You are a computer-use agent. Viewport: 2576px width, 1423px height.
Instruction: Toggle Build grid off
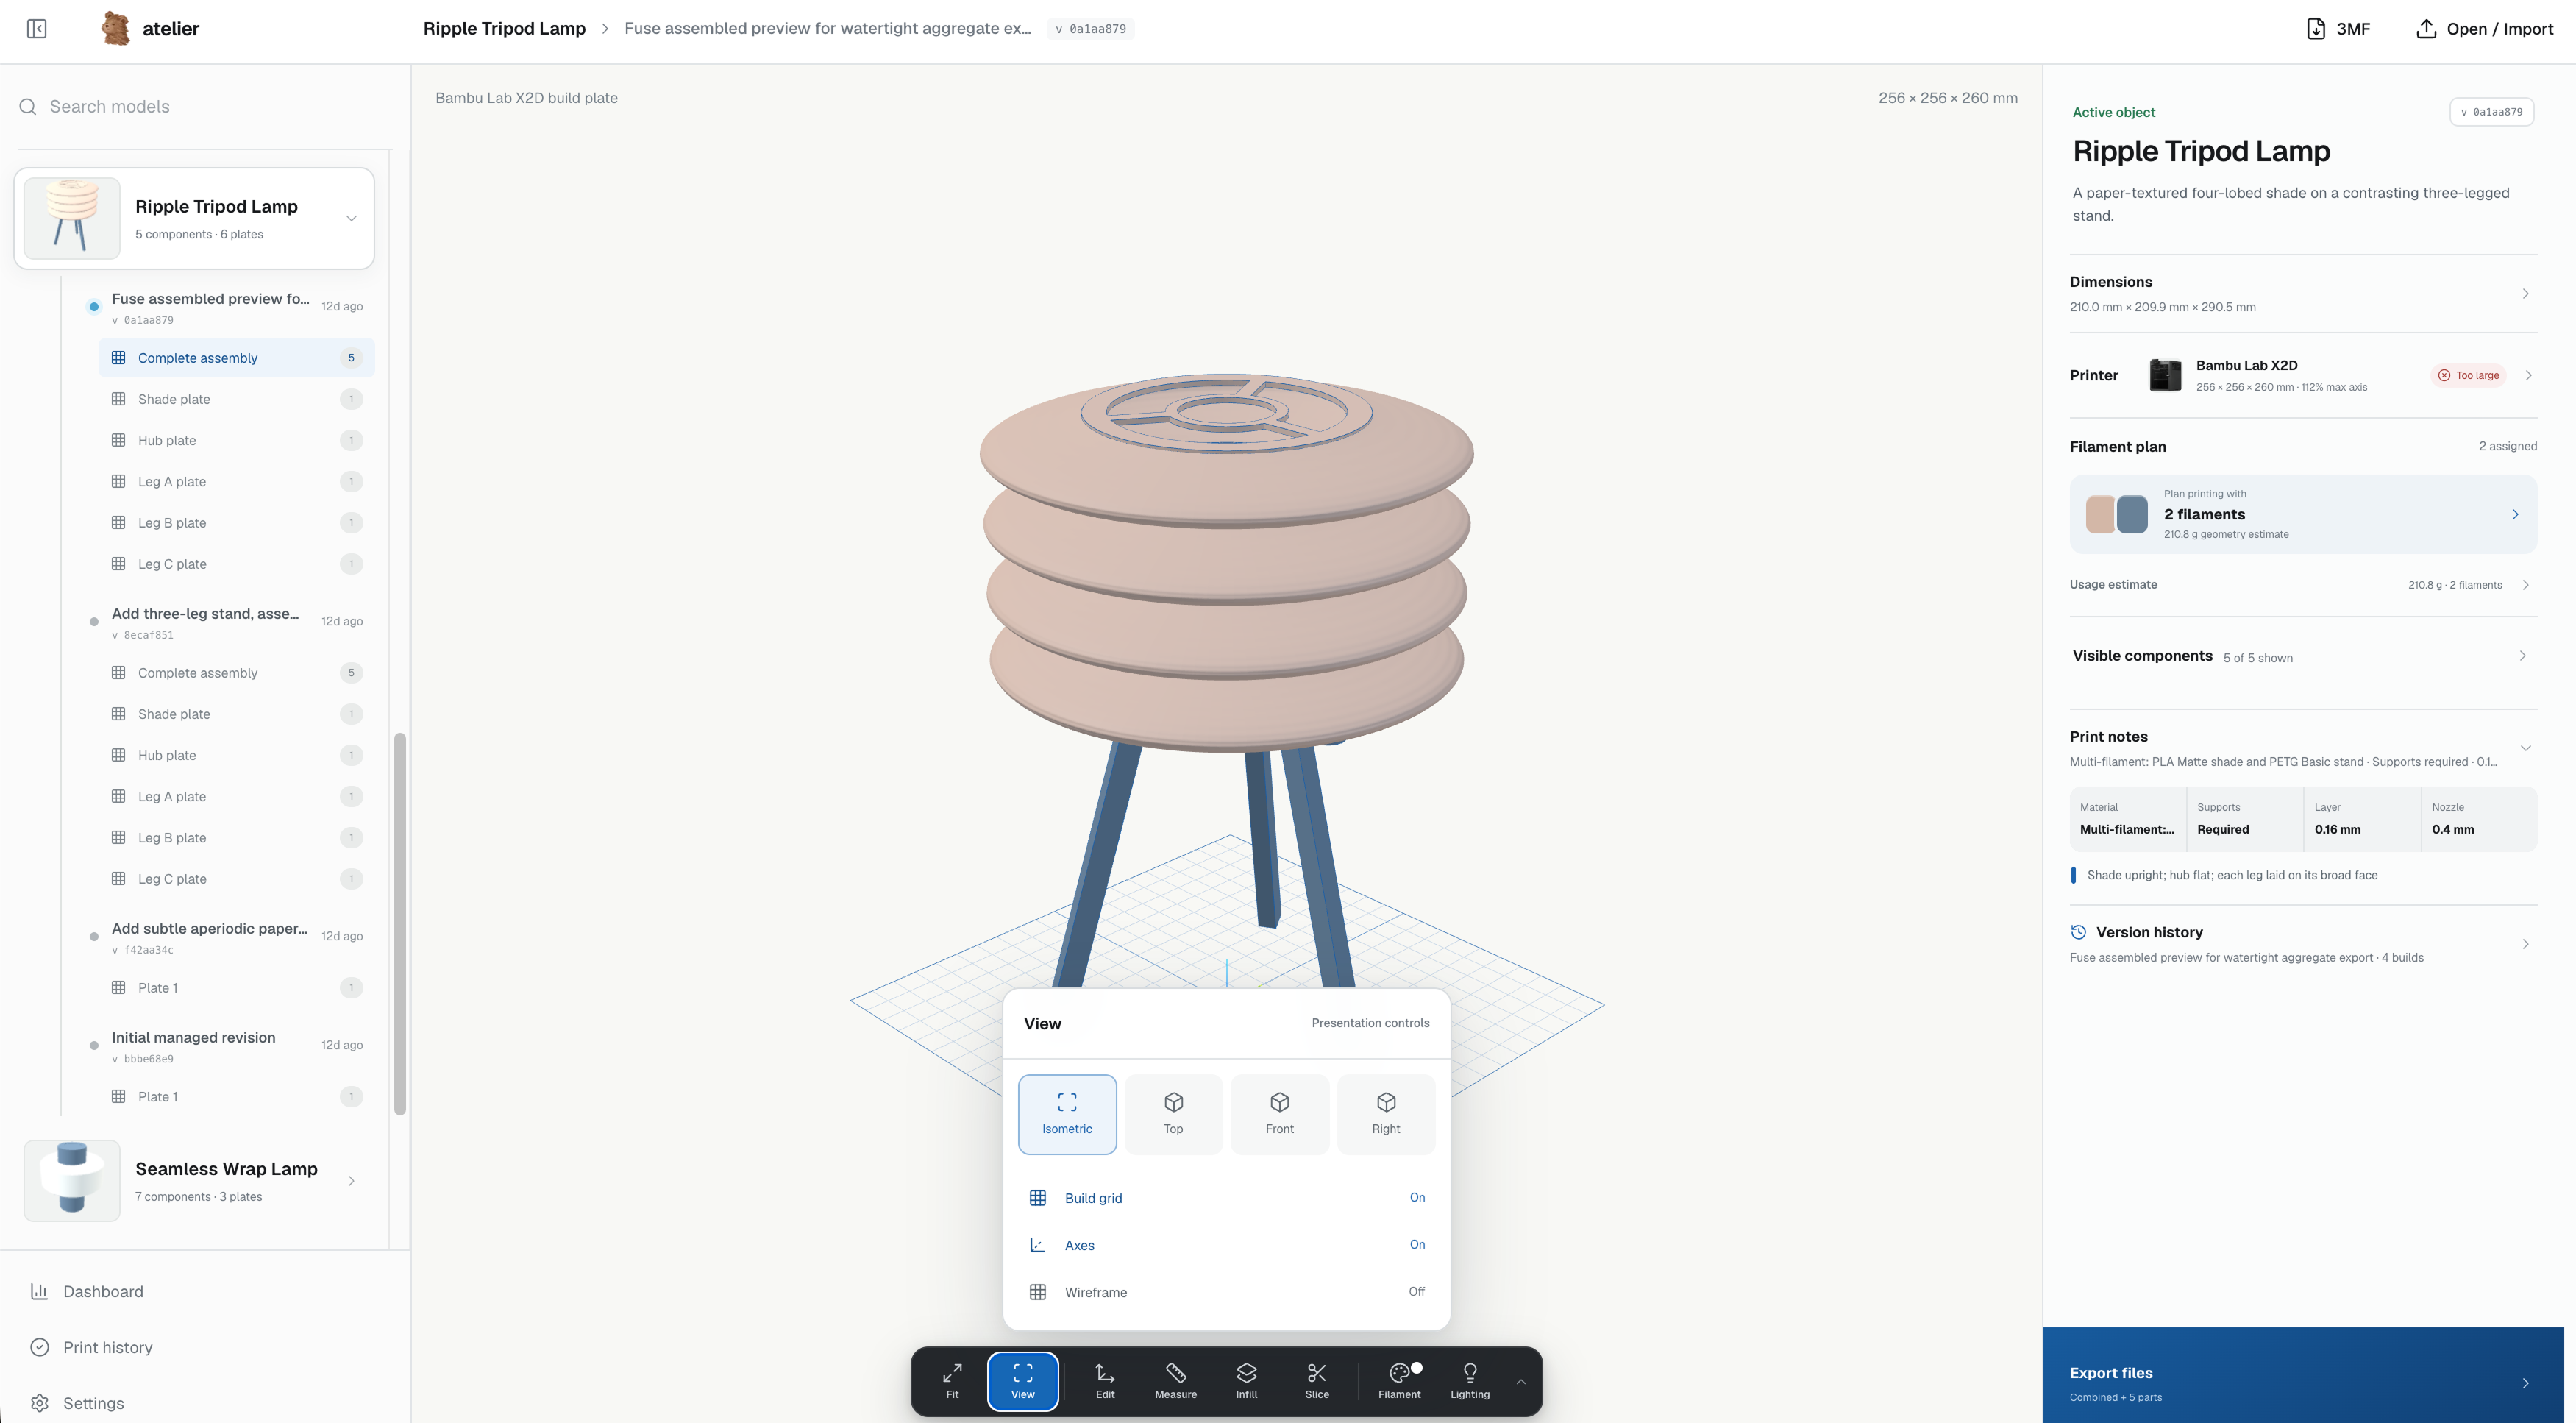[1227, 1197]
